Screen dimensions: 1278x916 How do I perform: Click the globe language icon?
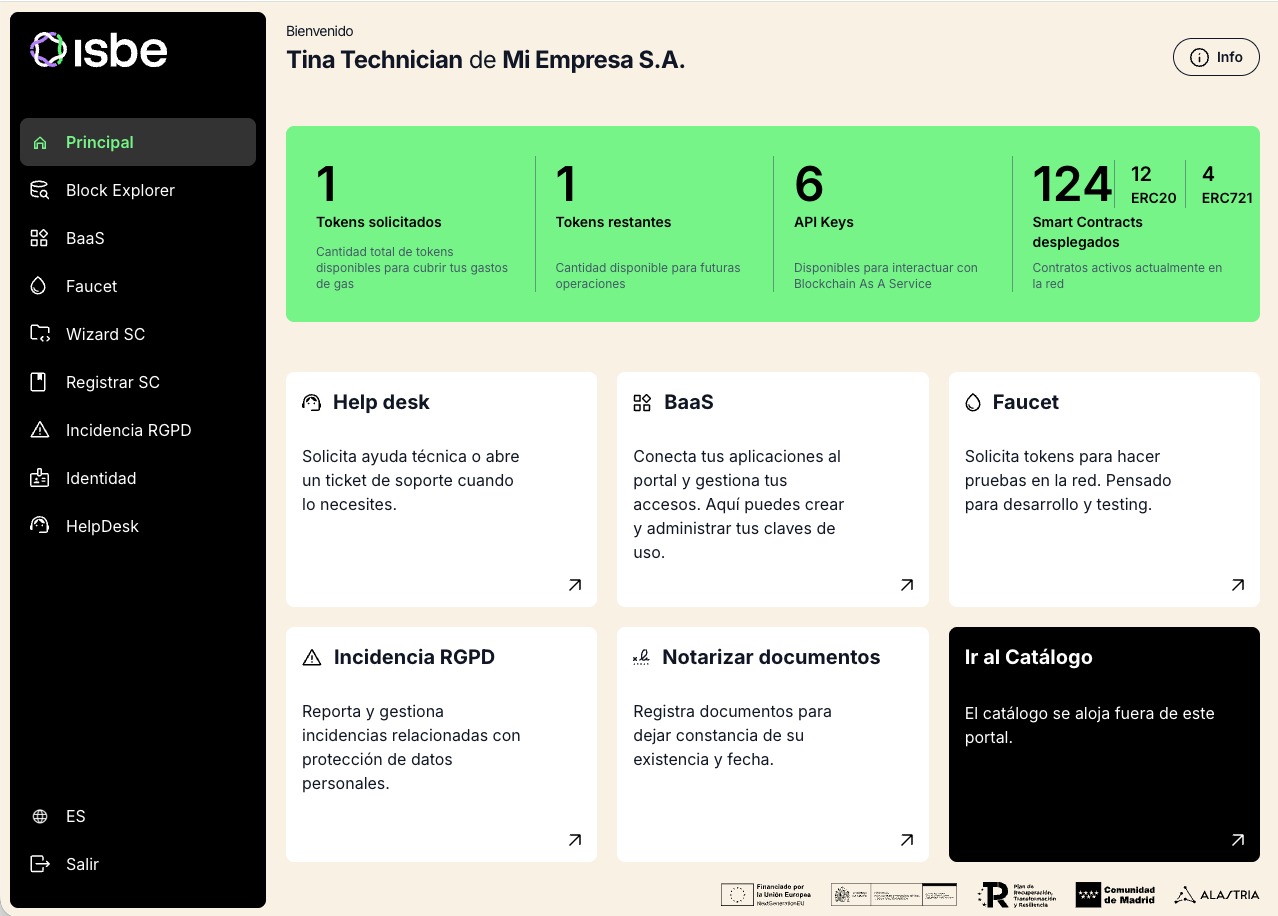tap(40, 816)
